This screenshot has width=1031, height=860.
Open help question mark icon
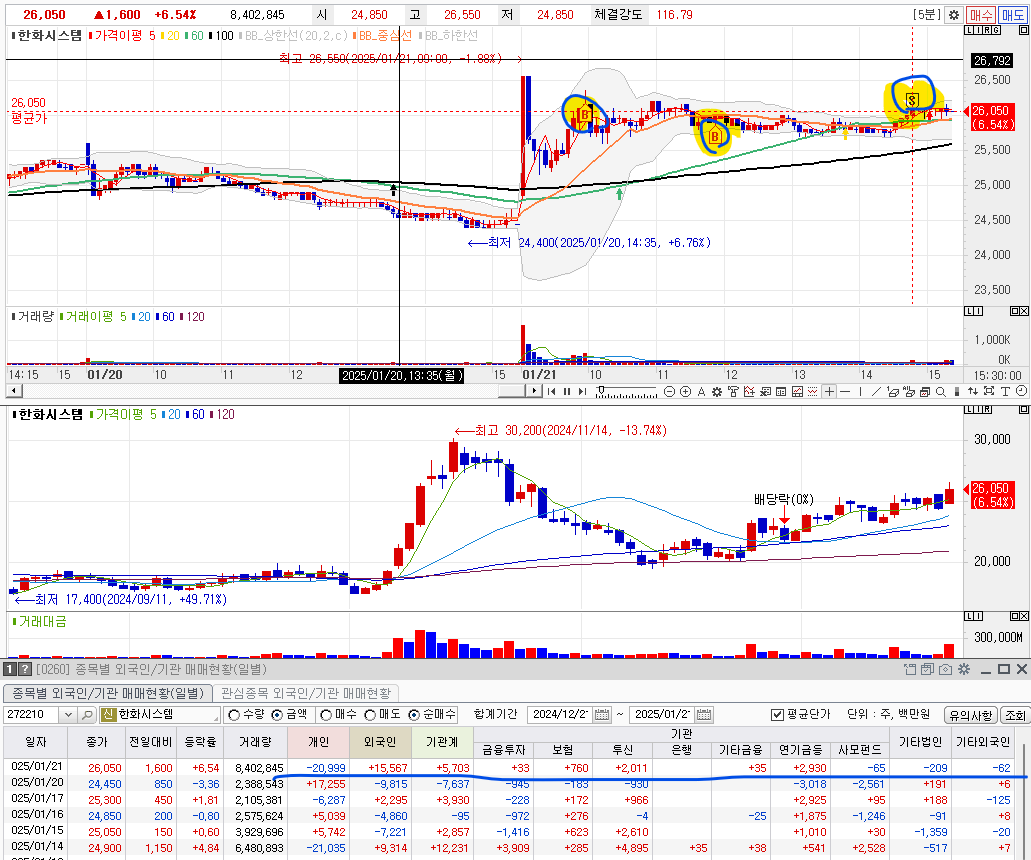tap(24, 669)
